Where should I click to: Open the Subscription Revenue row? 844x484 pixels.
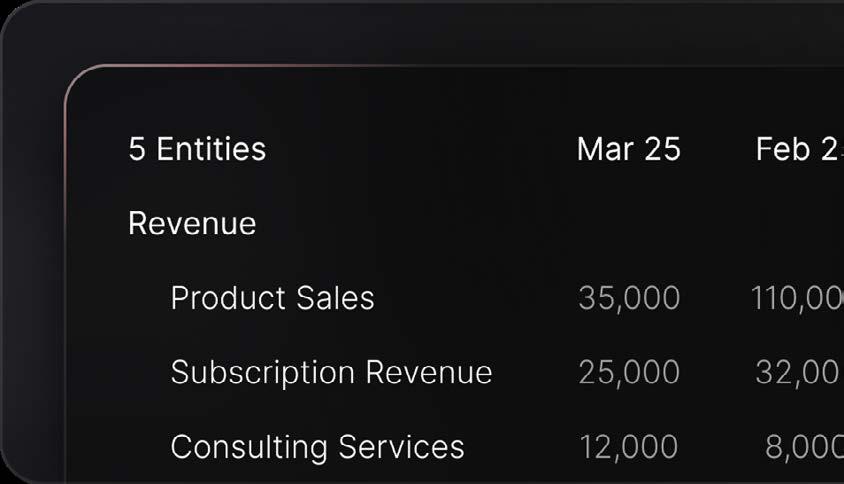(332, 373)
